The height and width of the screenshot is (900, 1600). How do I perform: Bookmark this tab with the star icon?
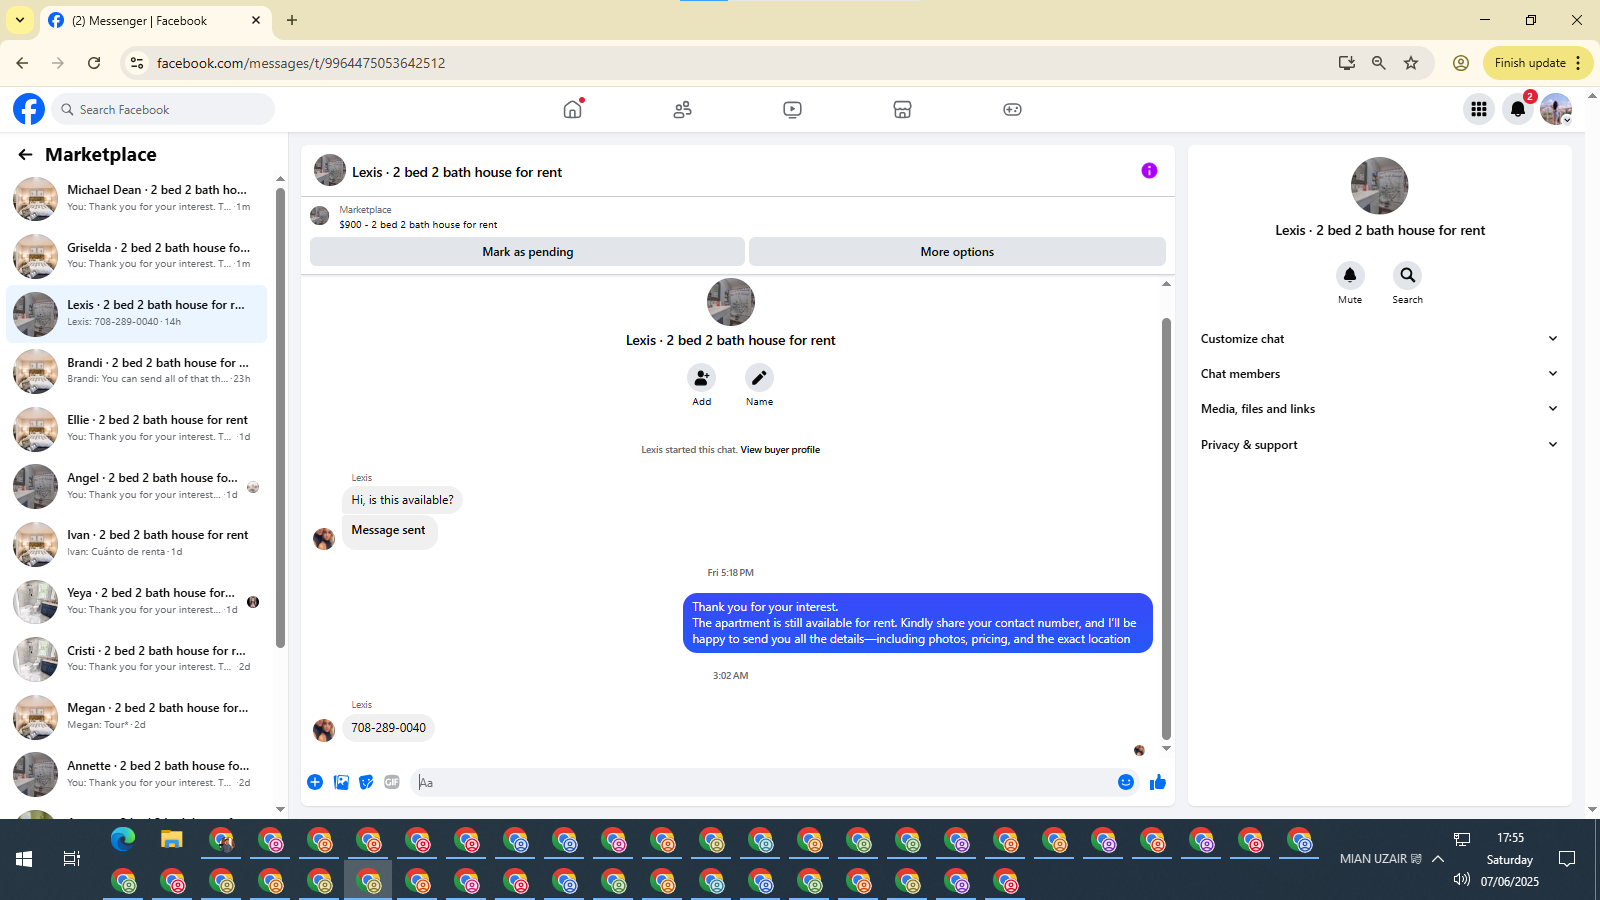(1411, 63)
